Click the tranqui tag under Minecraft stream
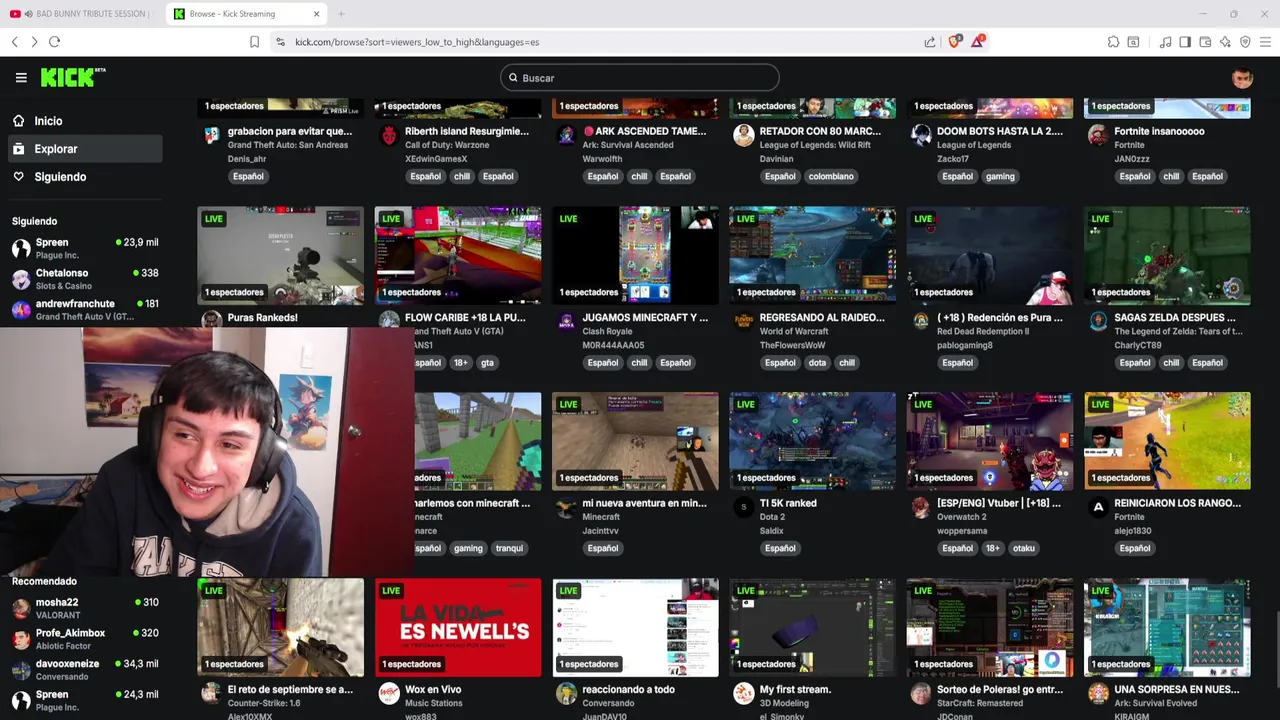The height and width of the screenshot is (720, 1280). point(509,549)
